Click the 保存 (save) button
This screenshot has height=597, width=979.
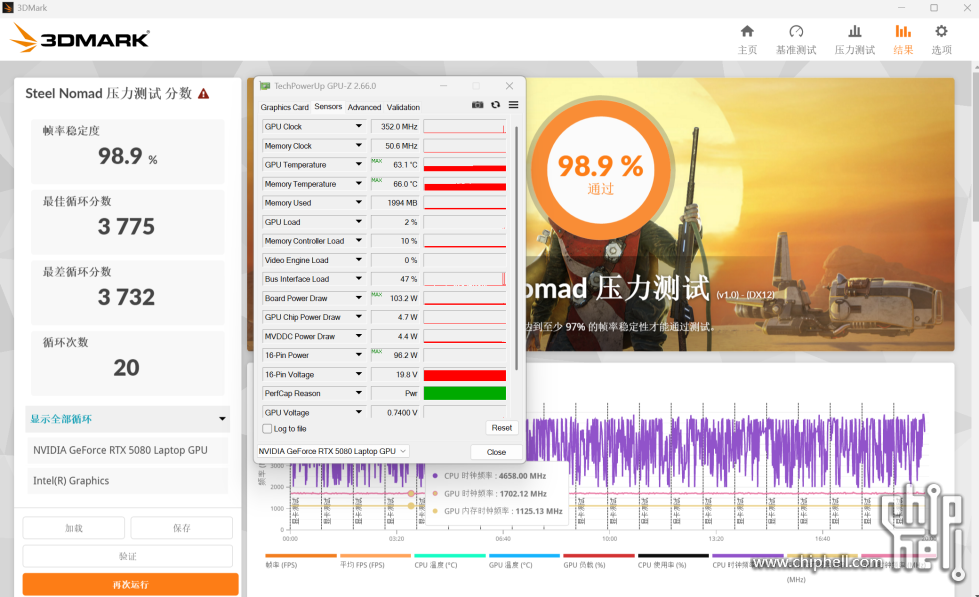(182, 528)
